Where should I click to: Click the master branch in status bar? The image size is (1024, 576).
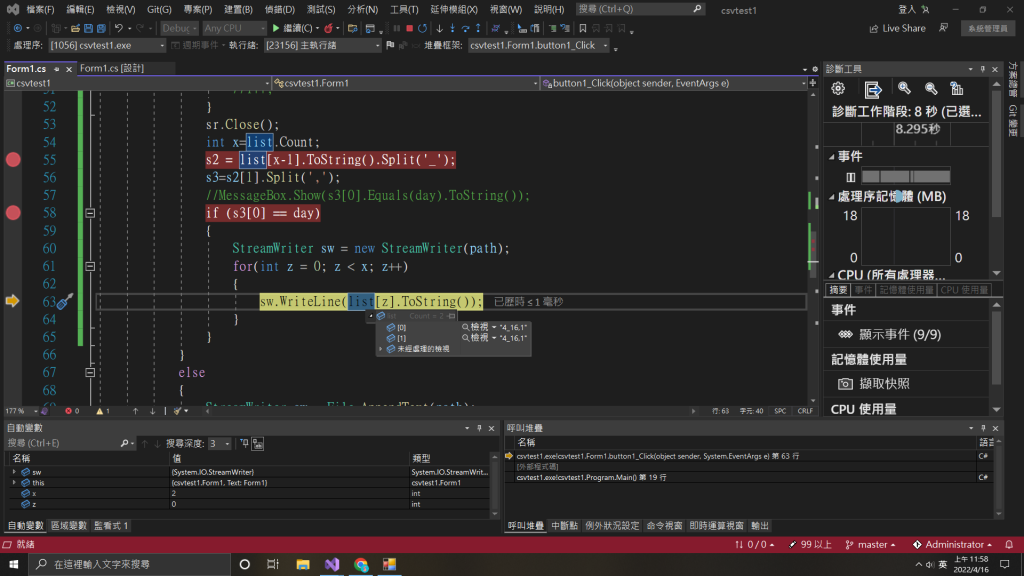pos(871,545)
